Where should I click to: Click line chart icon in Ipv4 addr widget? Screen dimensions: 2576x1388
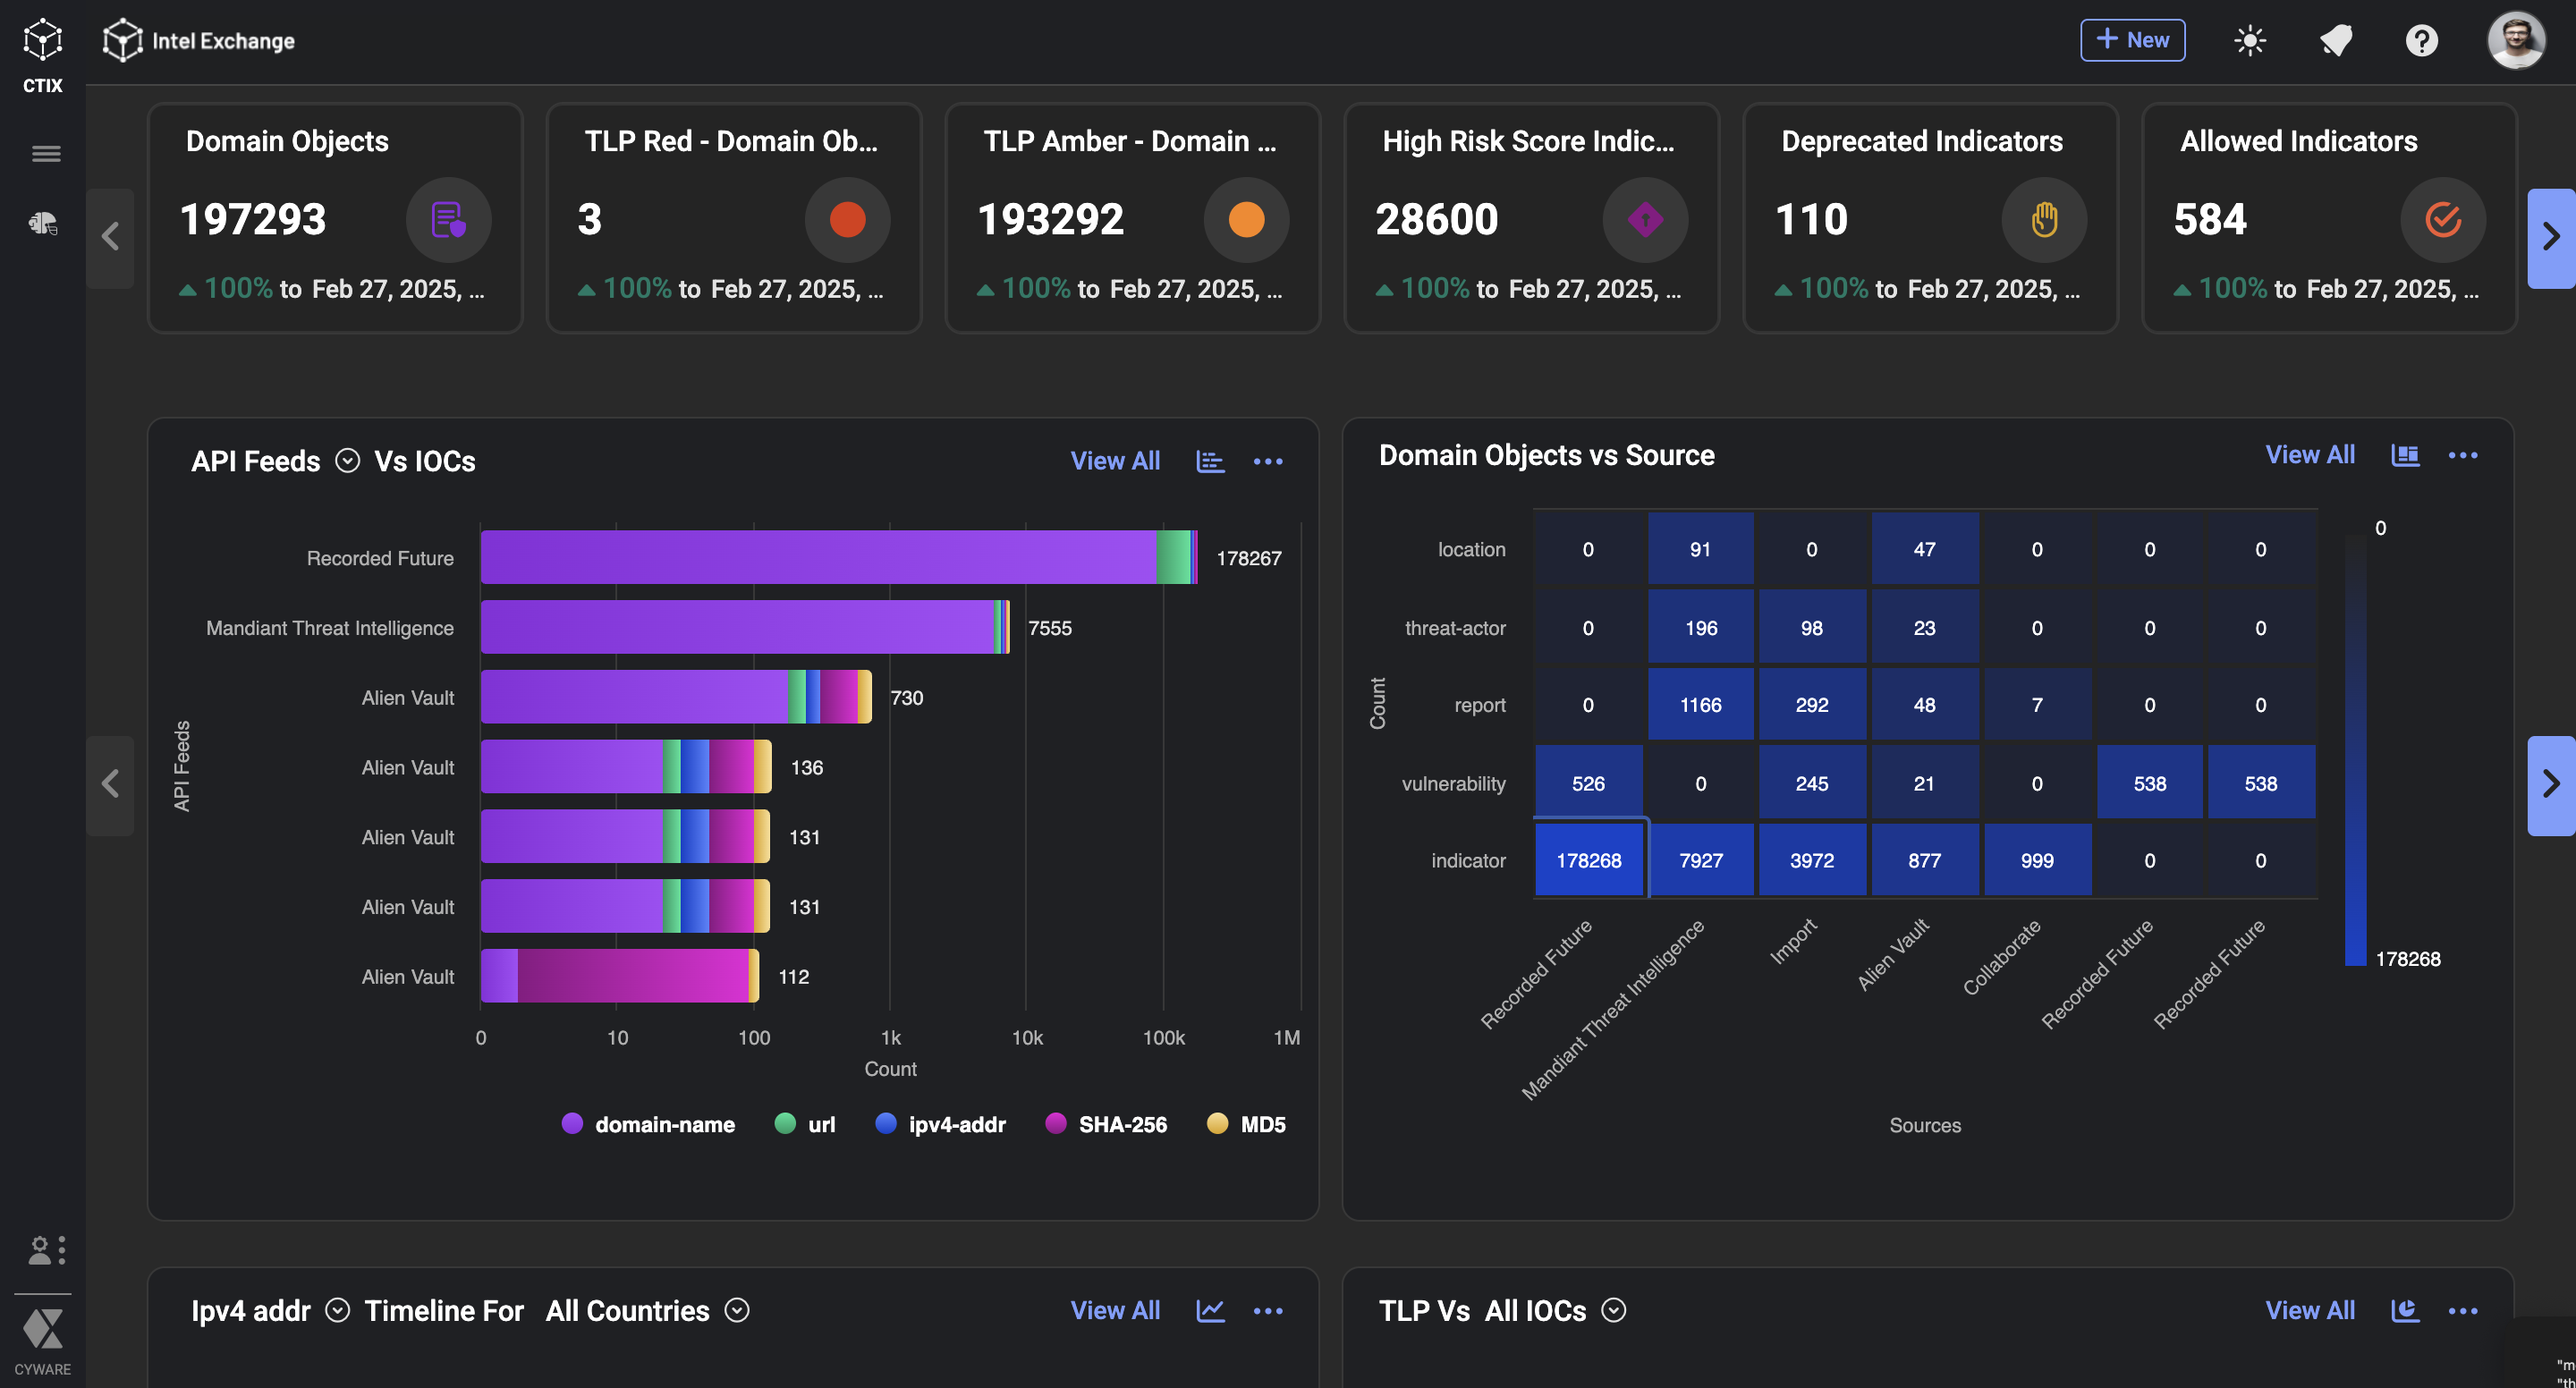pyautogui.click(x=1210, y=1310)
